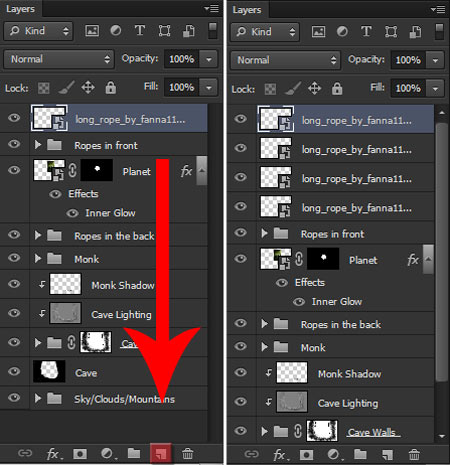Add layer mask in left panel
This screenshot has width=450, height=465.
[x=80, y=454]
